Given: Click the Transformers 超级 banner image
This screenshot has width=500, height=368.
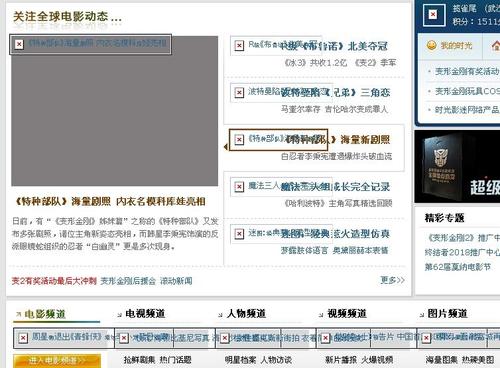Looking at the screenshot, I should click(457, 167).
